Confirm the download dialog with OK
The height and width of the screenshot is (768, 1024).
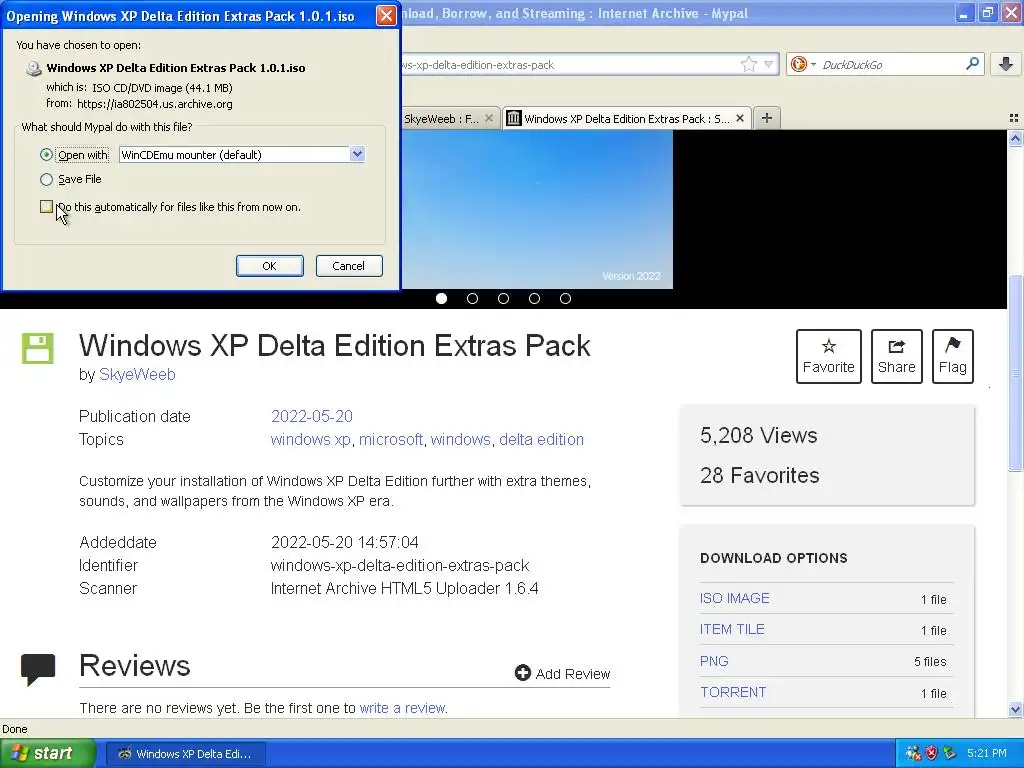[269, 266]
